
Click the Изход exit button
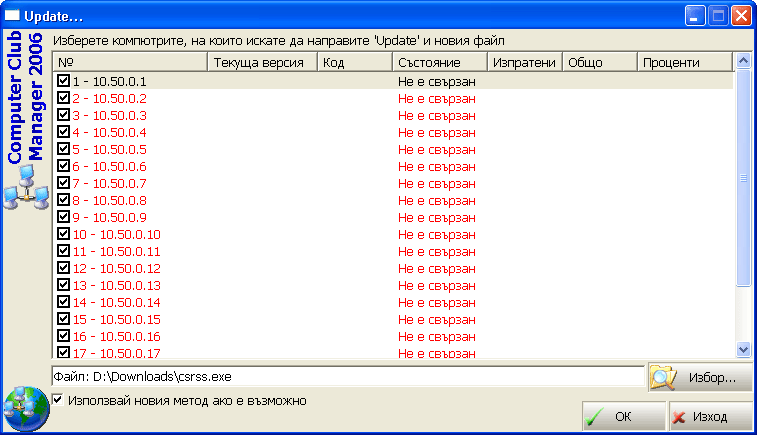pos(711,416)
